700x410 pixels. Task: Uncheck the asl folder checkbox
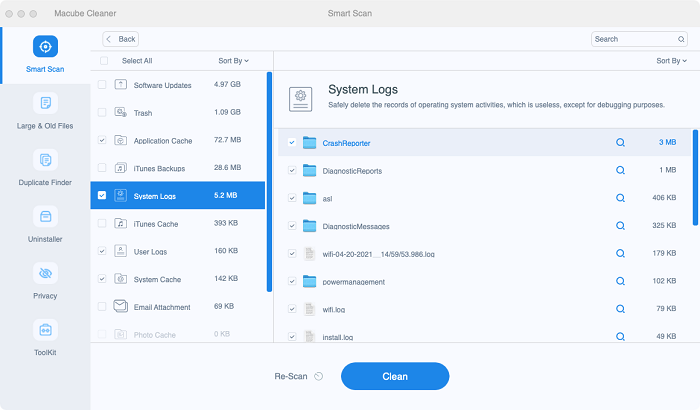coord(292,198)
